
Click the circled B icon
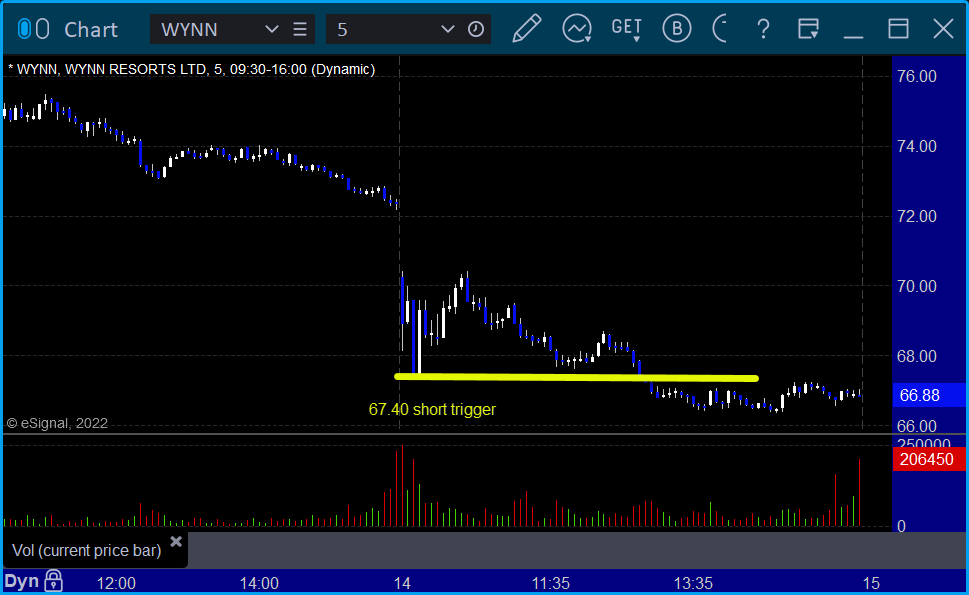pos(677,28)
